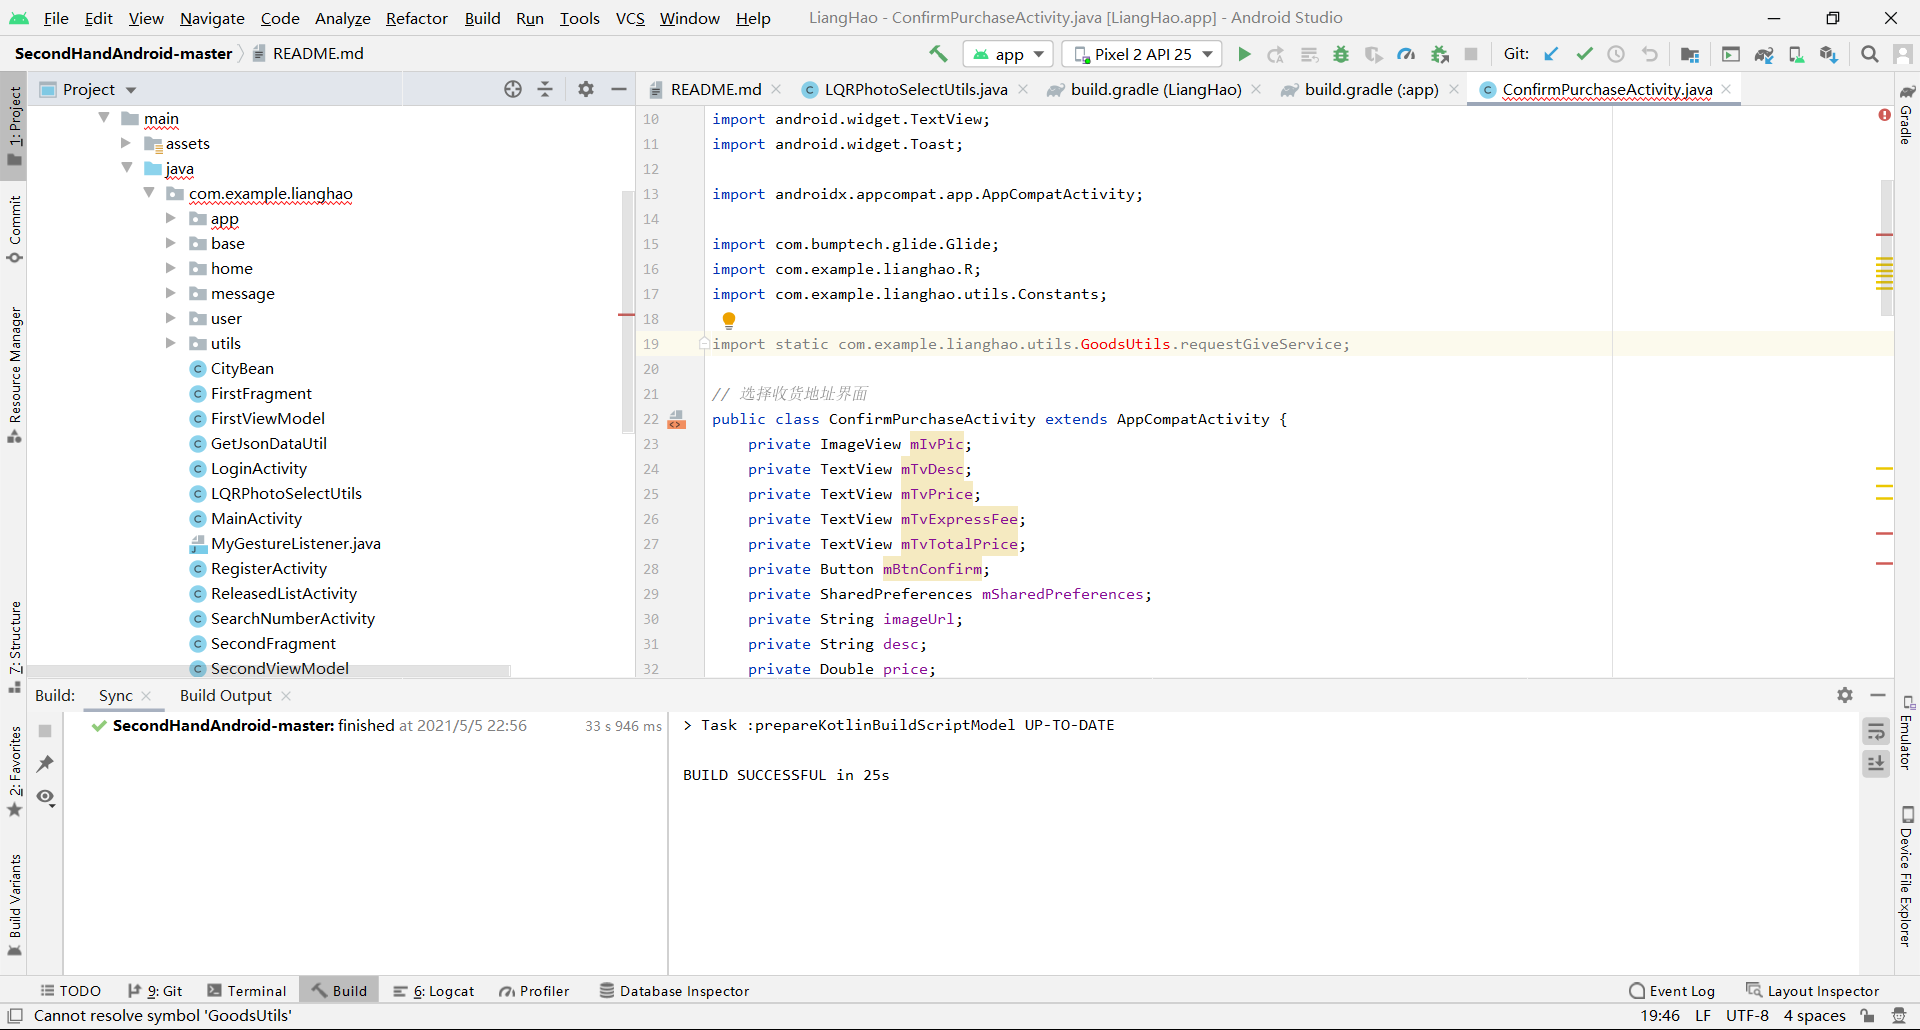Switch to LQRPhotoSelectUtils.java tab
Screen dimensions: 1920x1030
coord(916,89)
